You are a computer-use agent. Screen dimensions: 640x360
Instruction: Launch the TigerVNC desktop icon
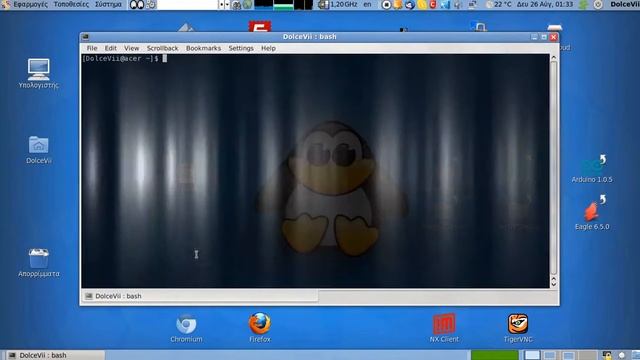click(518, 328)
